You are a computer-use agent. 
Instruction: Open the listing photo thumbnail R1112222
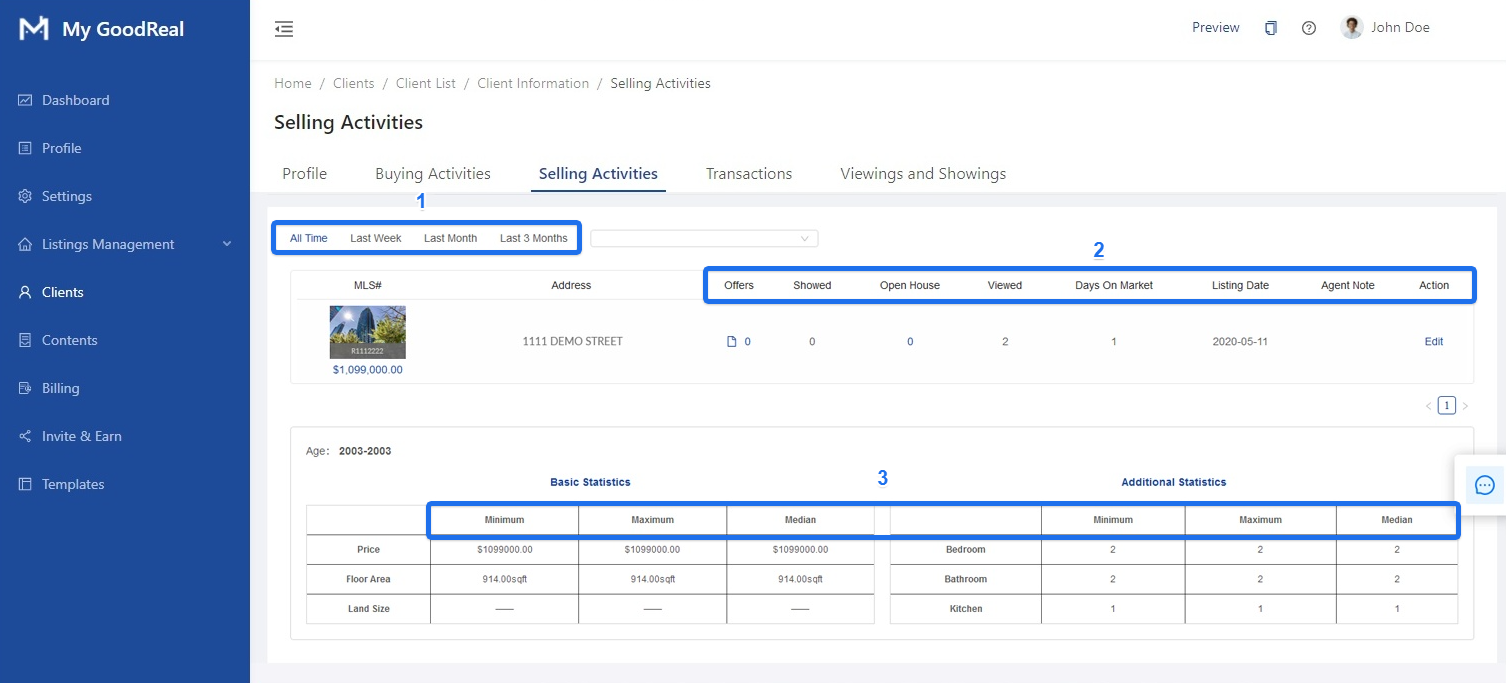click(367, 332)
